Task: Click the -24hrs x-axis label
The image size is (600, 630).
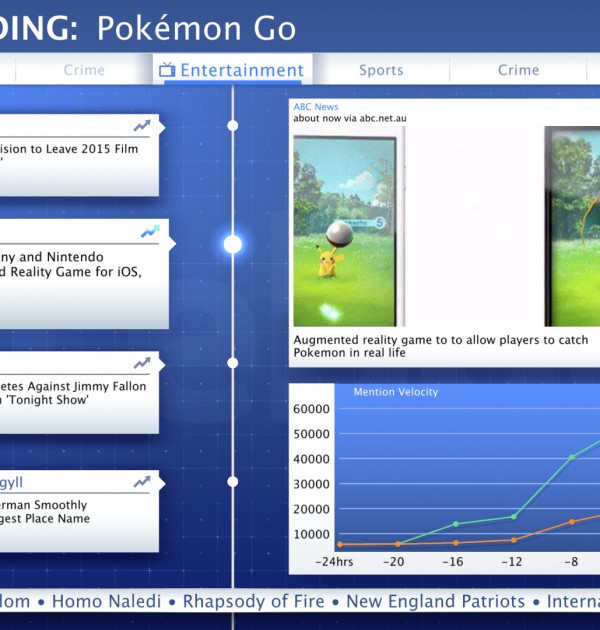Action: pyautogui.click(x=334, y=562)
